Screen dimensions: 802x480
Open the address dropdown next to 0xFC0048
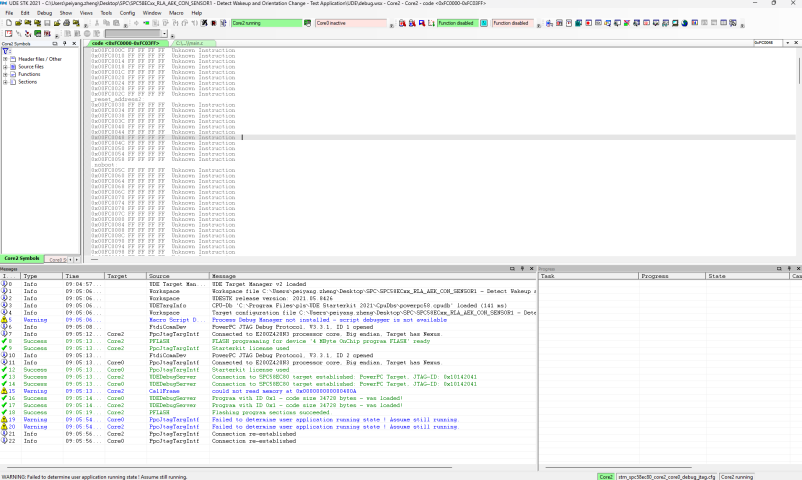coord(788,43)
